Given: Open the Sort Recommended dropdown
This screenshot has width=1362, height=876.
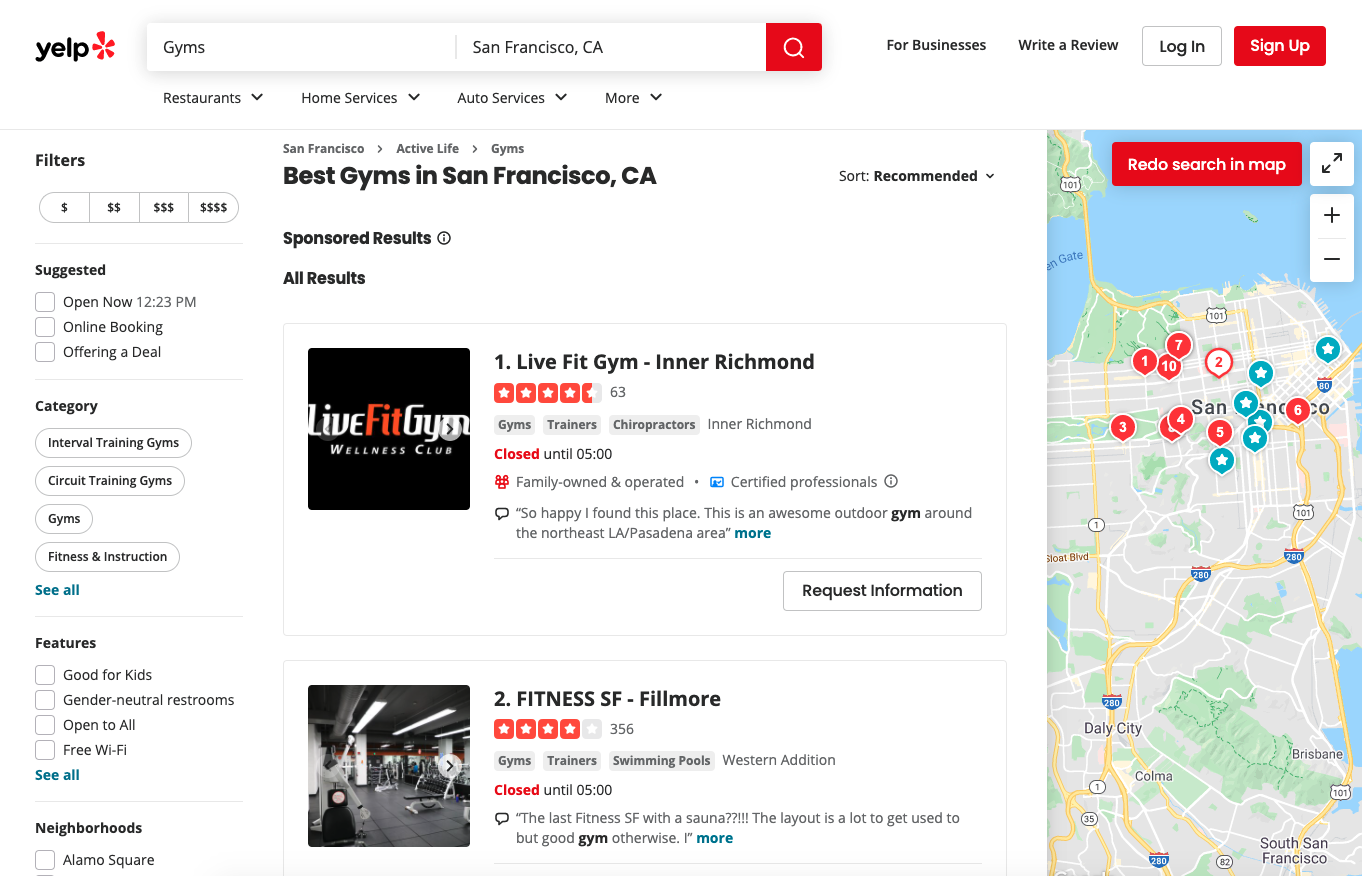Looking at the screenshot, I should coord(927,175).
